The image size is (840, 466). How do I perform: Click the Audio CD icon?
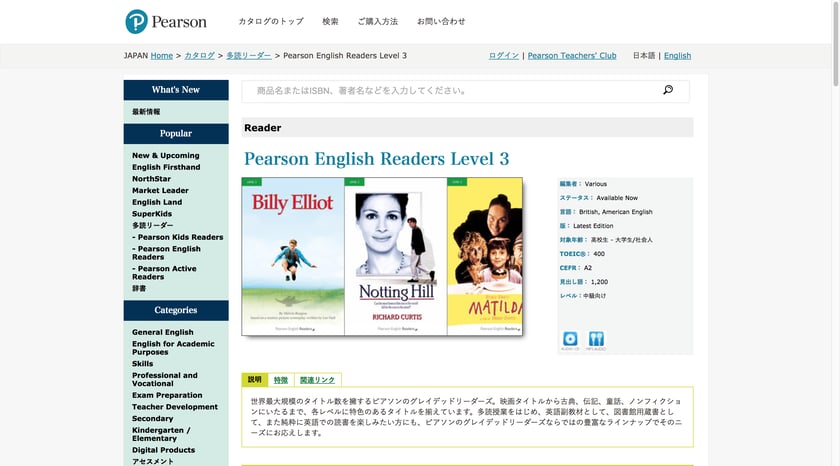click(x=570, y=340)
